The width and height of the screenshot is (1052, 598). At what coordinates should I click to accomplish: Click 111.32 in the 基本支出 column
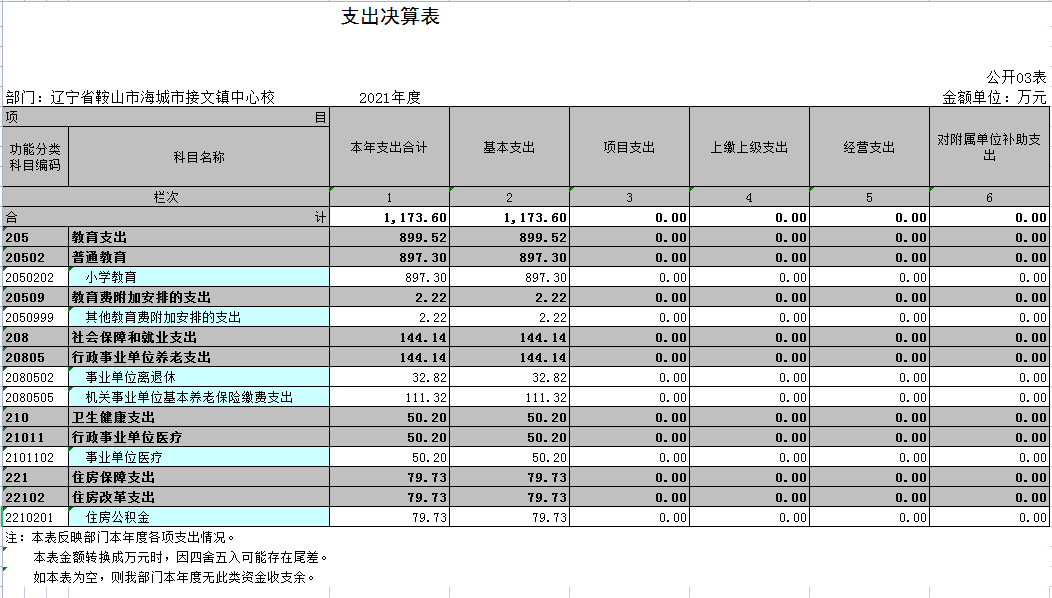point(509,397)
